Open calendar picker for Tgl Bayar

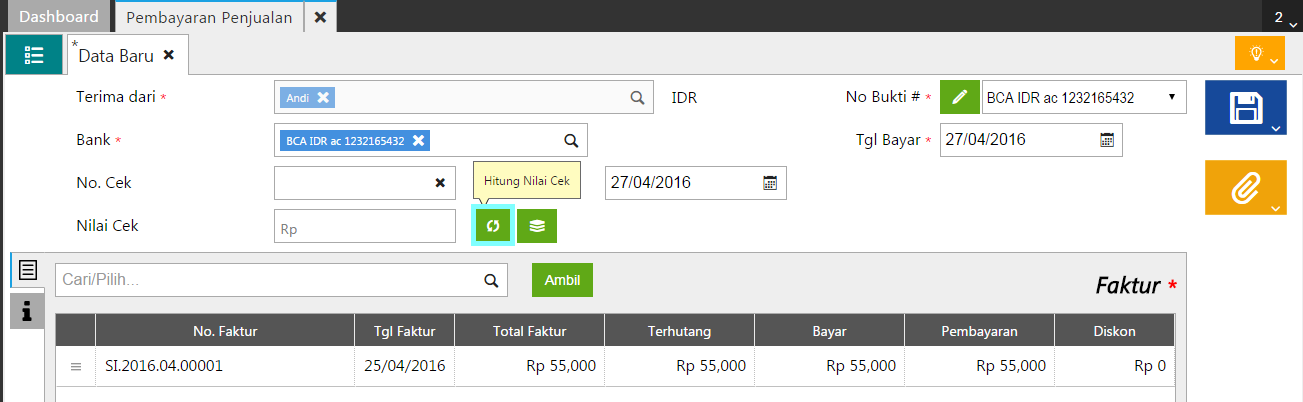pos(1107,141)
